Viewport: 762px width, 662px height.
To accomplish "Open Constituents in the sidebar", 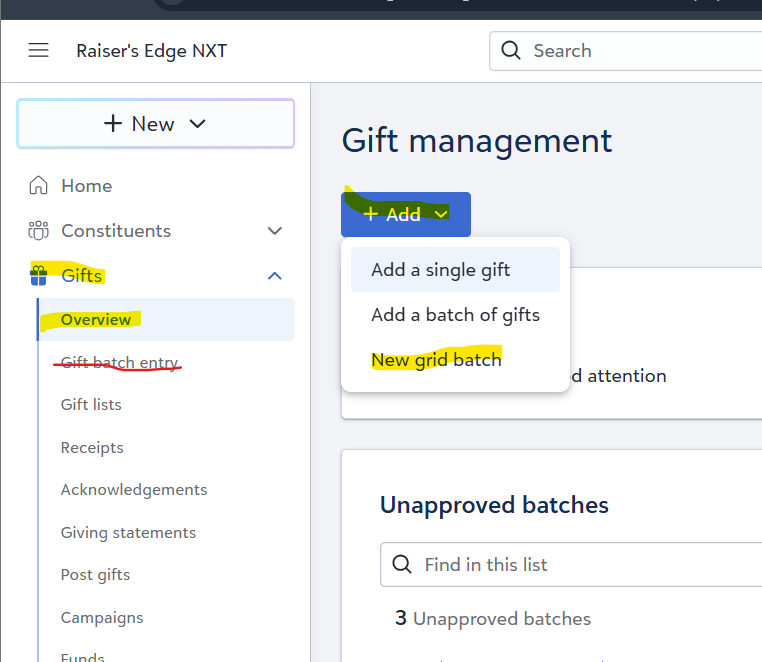I will [x=116, y=230].
